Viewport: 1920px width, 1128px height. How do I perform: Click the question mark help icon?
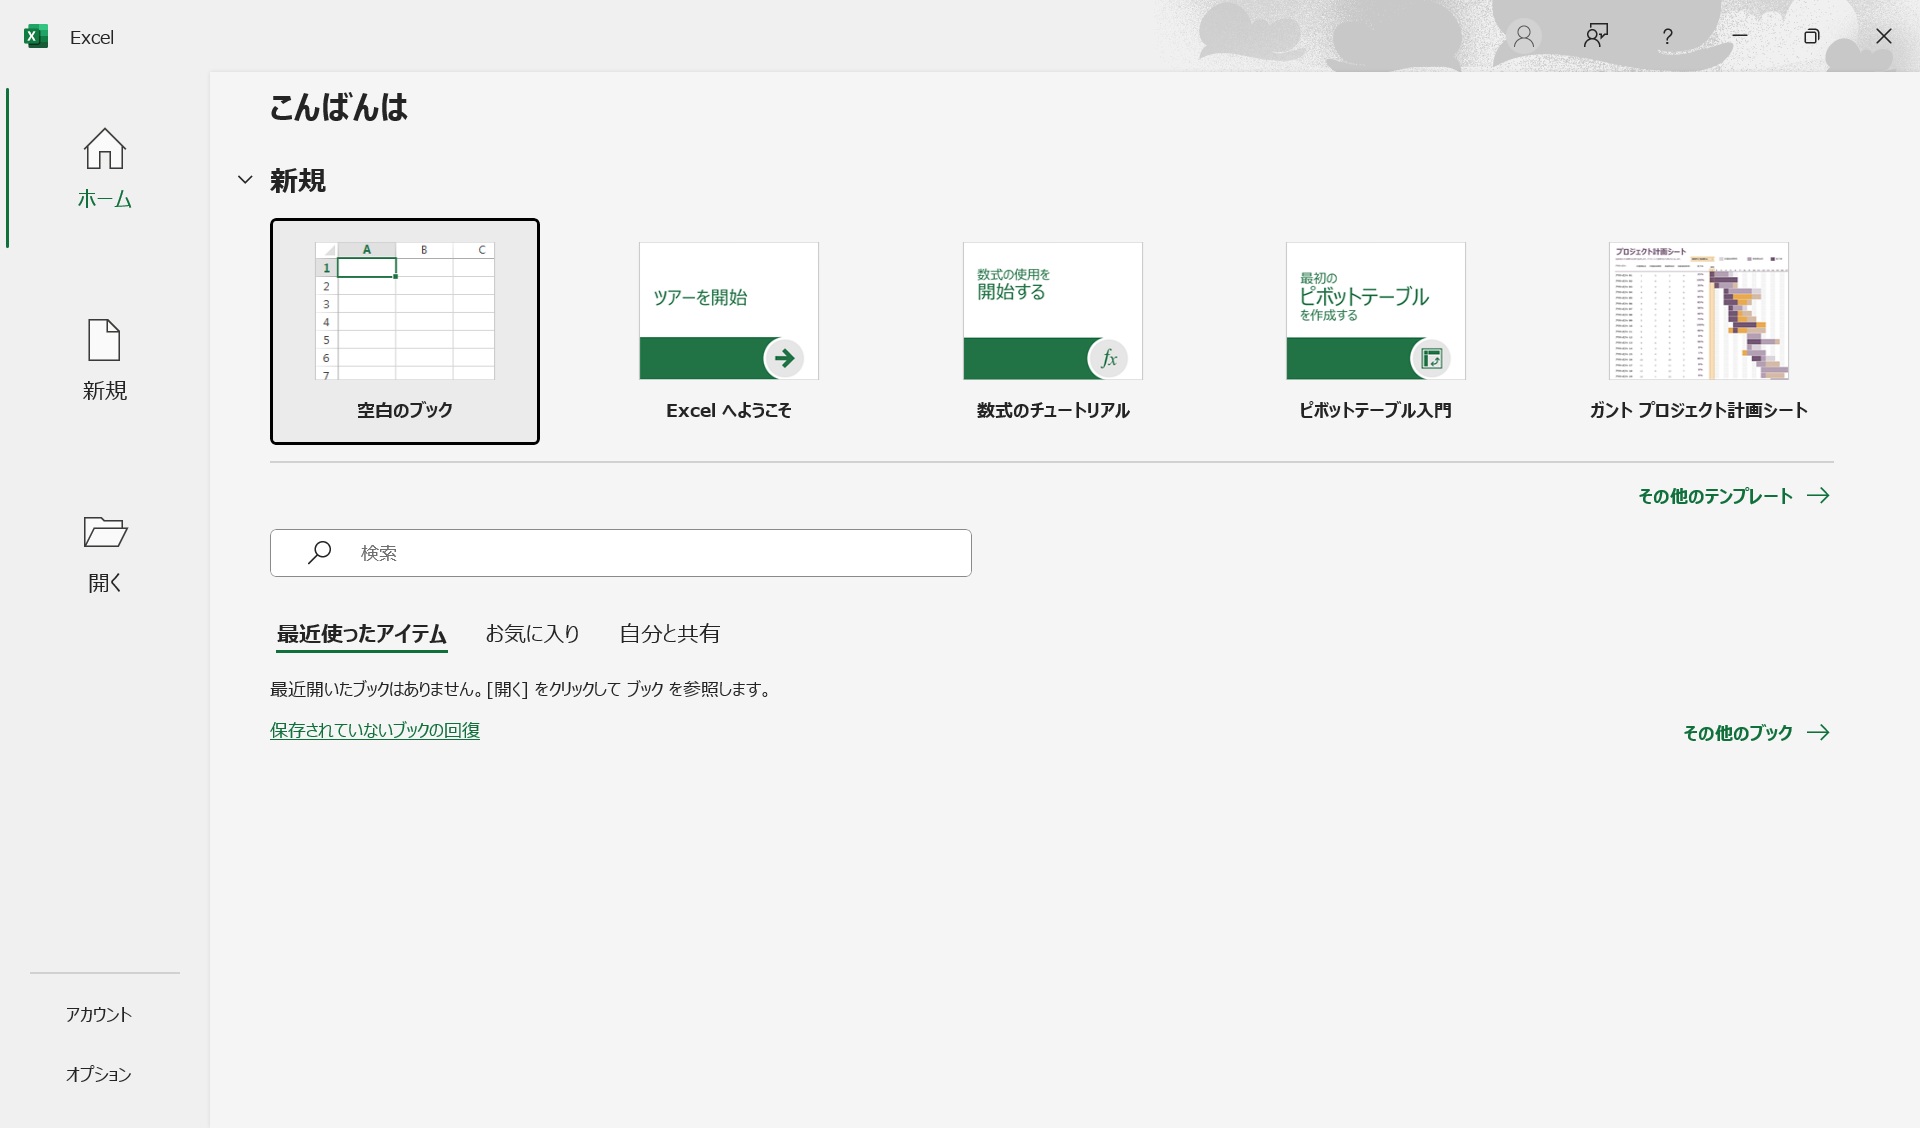1667,37
